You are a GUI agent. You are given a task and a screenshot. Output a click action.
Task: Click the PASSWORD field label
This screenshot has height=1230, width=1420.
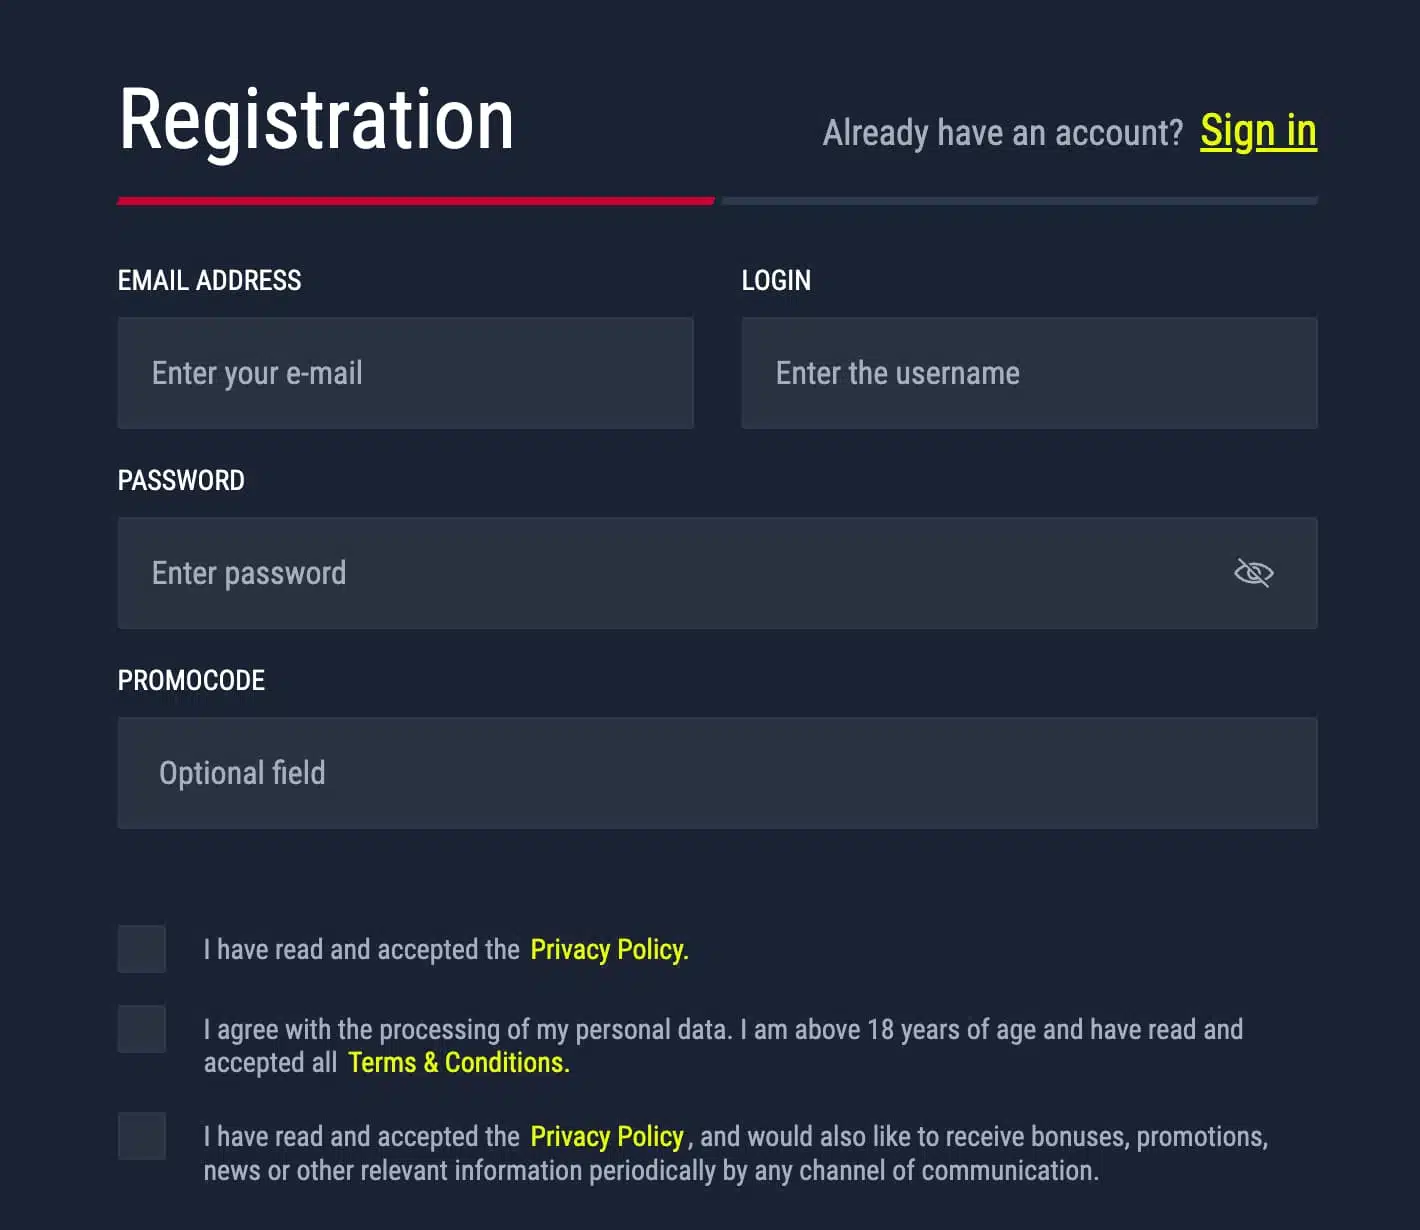click(x=181, y=480)
